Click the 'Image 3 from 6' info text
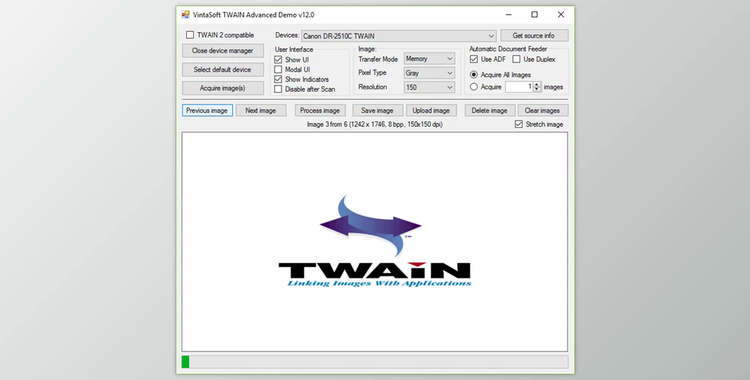This screenshot has height=380, width=750. tap(375, 124)
